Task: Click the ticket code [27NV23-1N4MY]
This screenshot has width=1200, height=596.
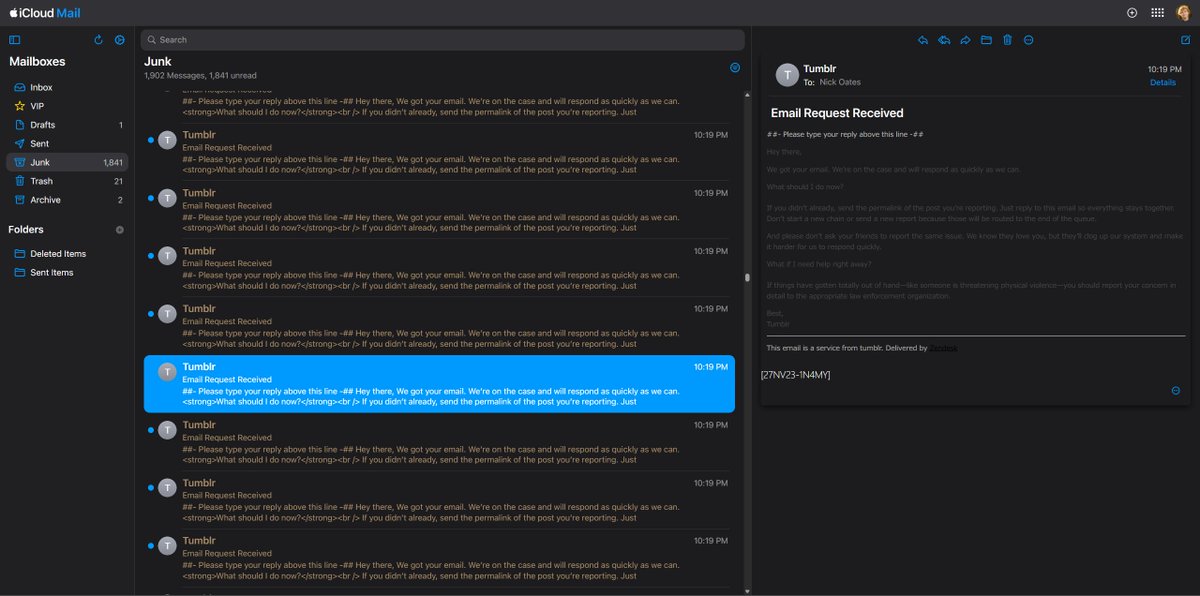Action: (796, 375)
